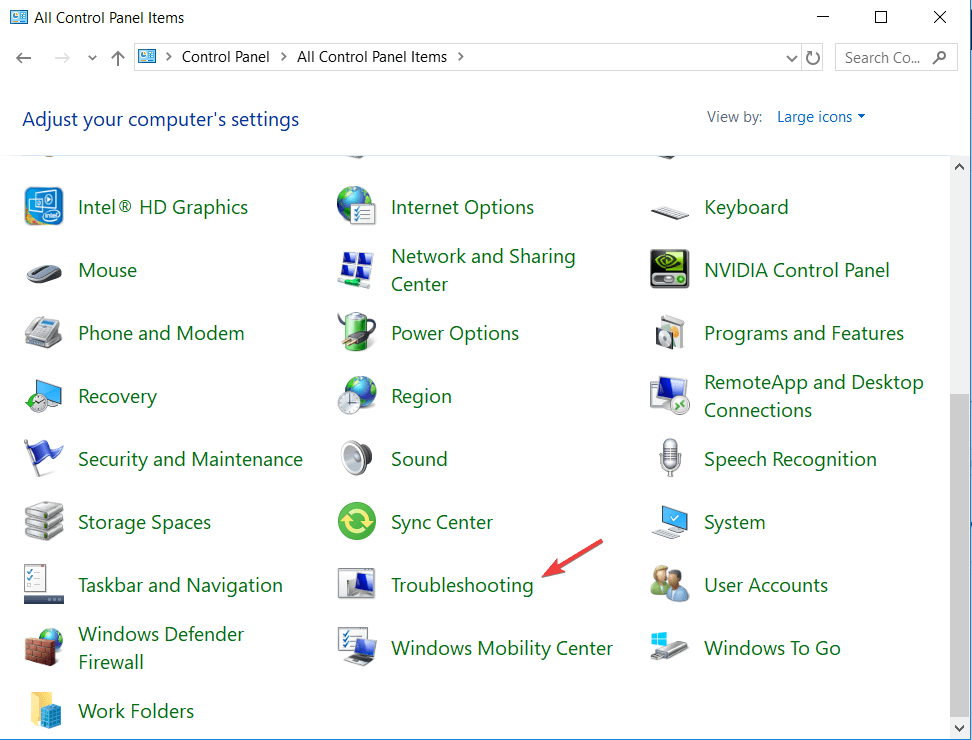Screen dimensions: 972x740
Task: Open the Programs and Features link
Action: [x=804, y=333]
